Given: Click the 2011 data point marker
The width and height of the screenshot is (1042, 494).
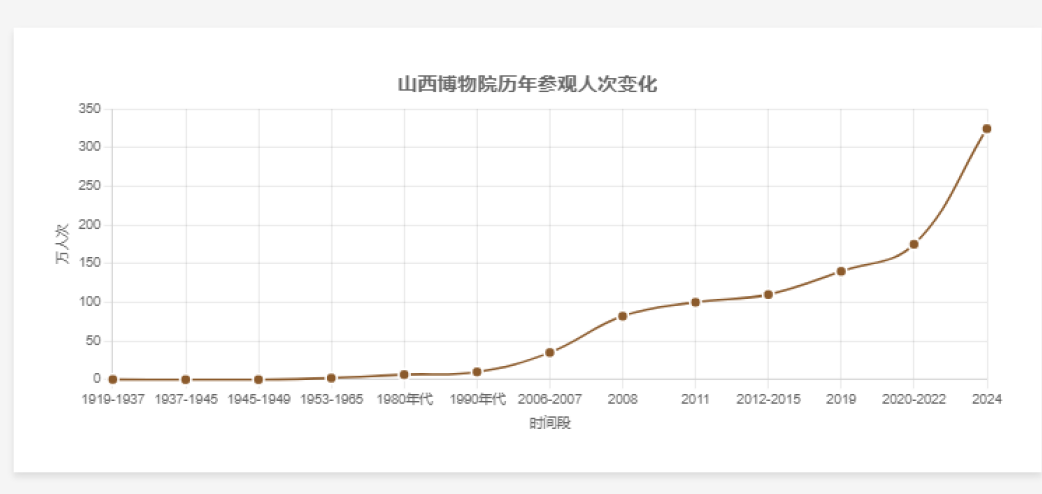Looking at the screenshot, I should (x=695, y=302).
